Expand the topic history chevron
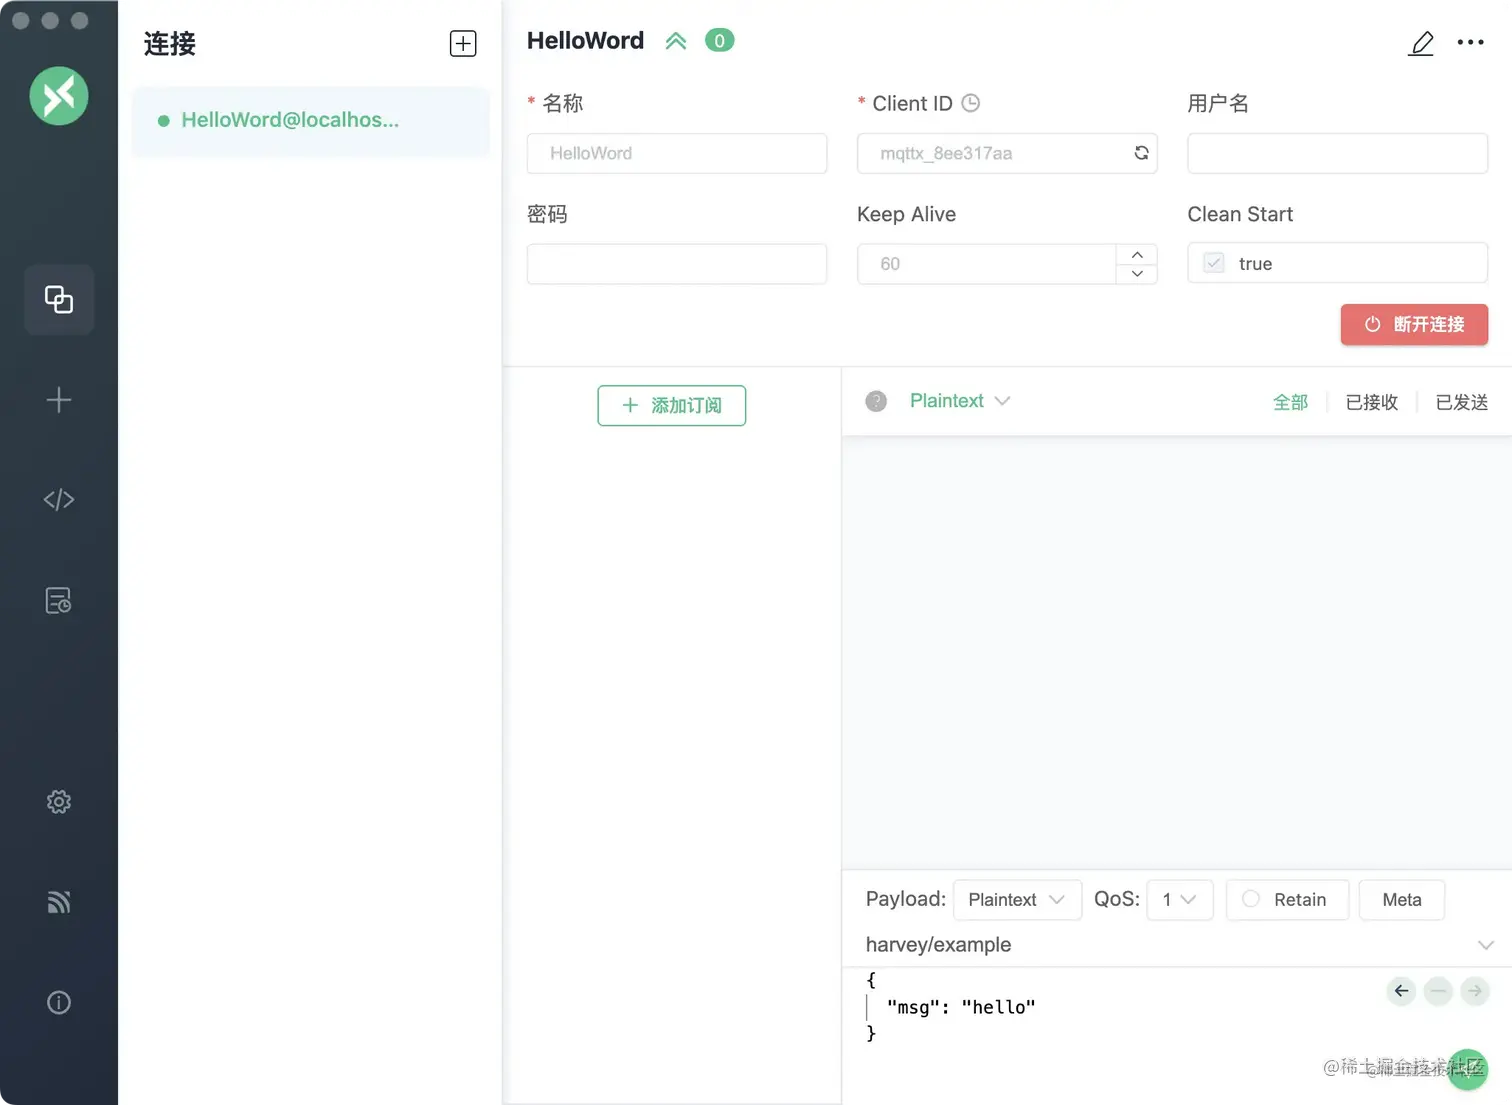The height and width of the screenshot is (1105, 1512). pyautogui.click(x=1486, y=945)
